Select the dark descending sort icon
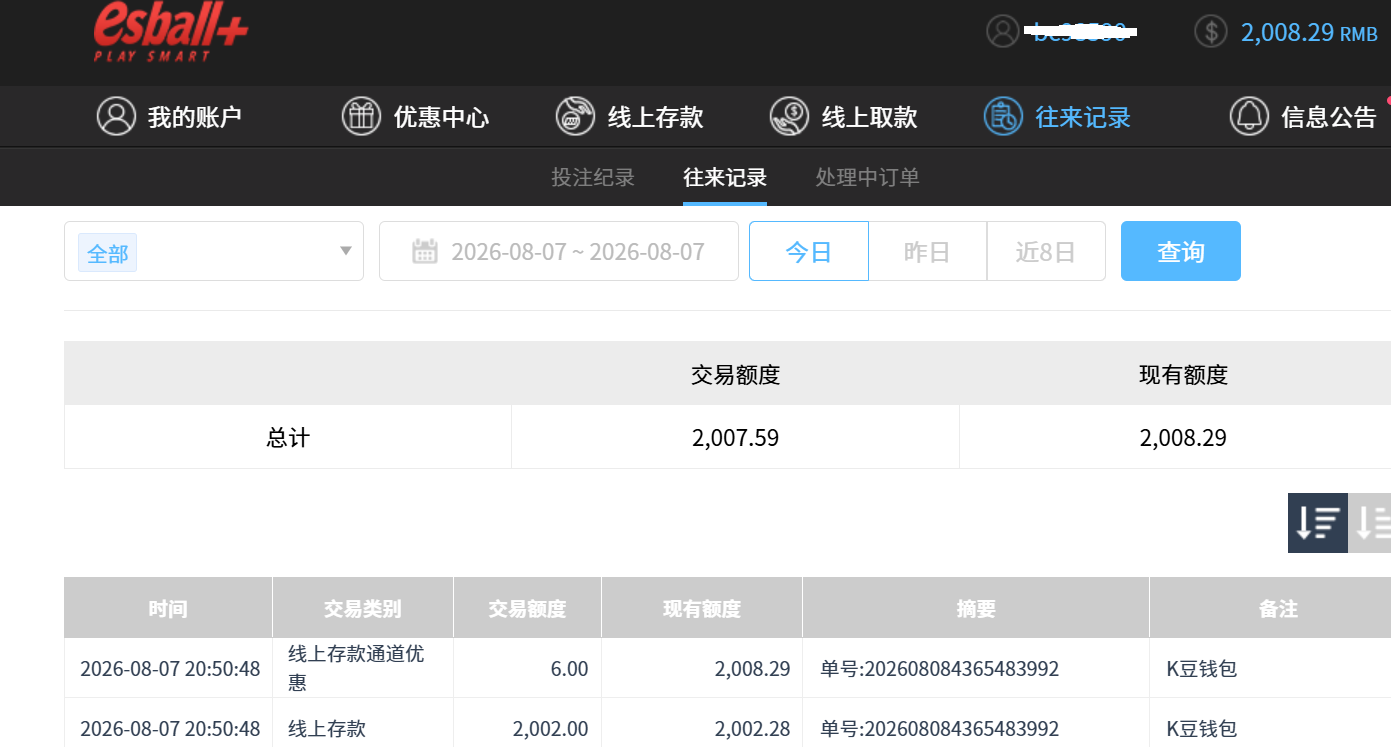The image size is (1391, 747). point(1318,523)
